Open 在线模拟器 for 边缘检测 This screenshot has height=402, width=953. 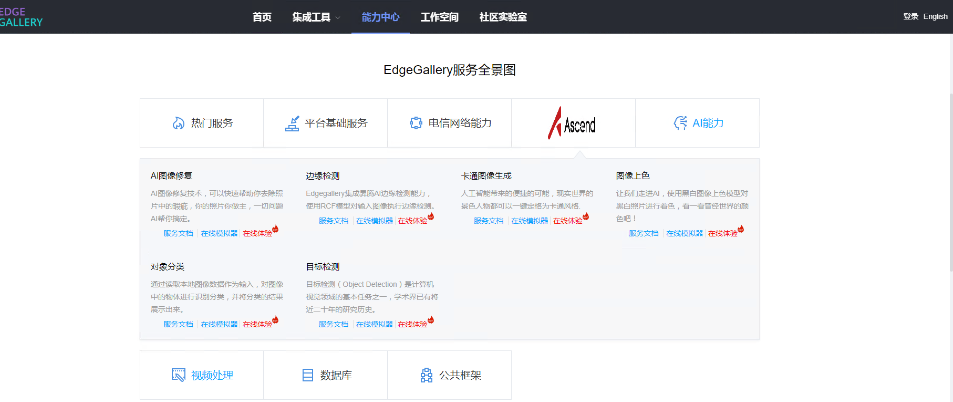tap(374, 221)
